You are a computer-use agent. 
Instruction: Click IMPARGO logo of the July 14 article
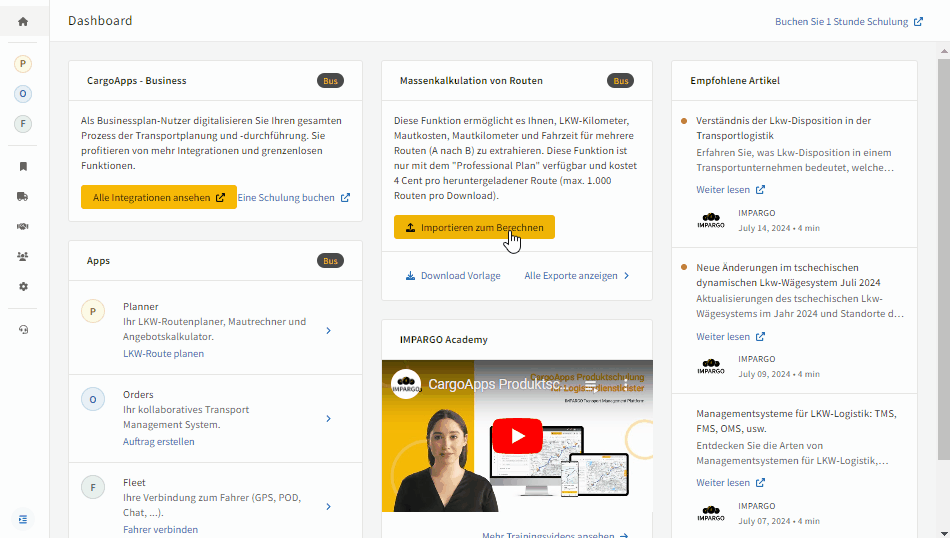[x=711, y=221]
